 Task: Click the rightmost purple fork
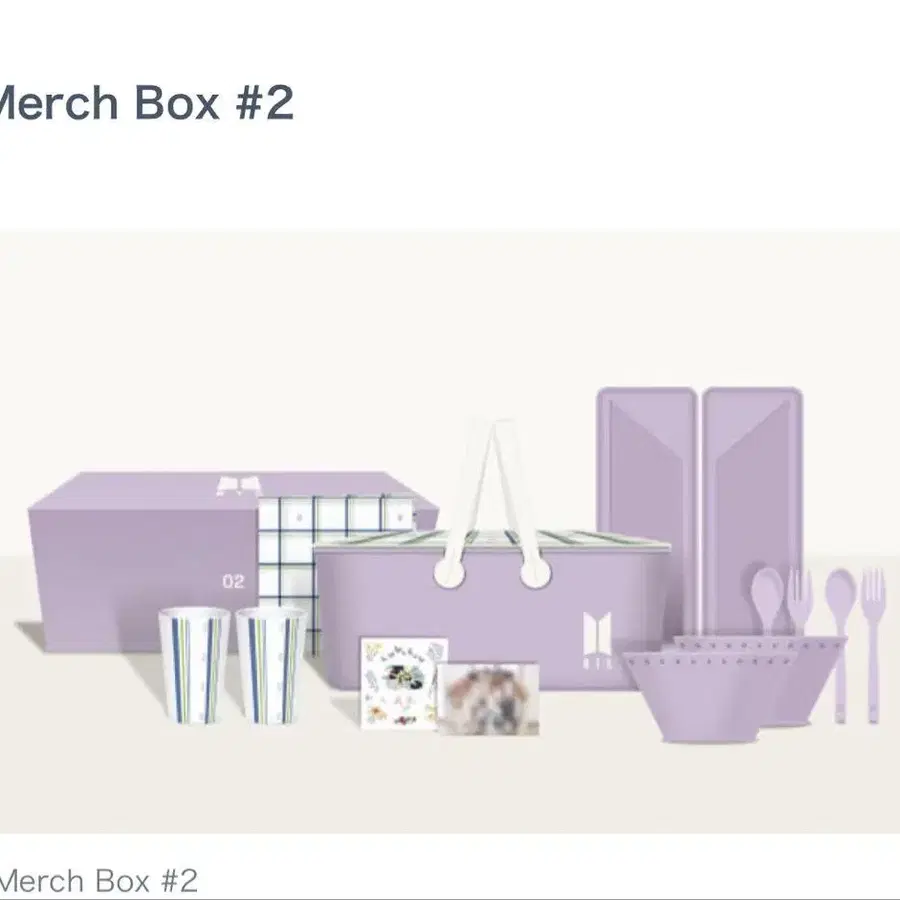(873, 646)
